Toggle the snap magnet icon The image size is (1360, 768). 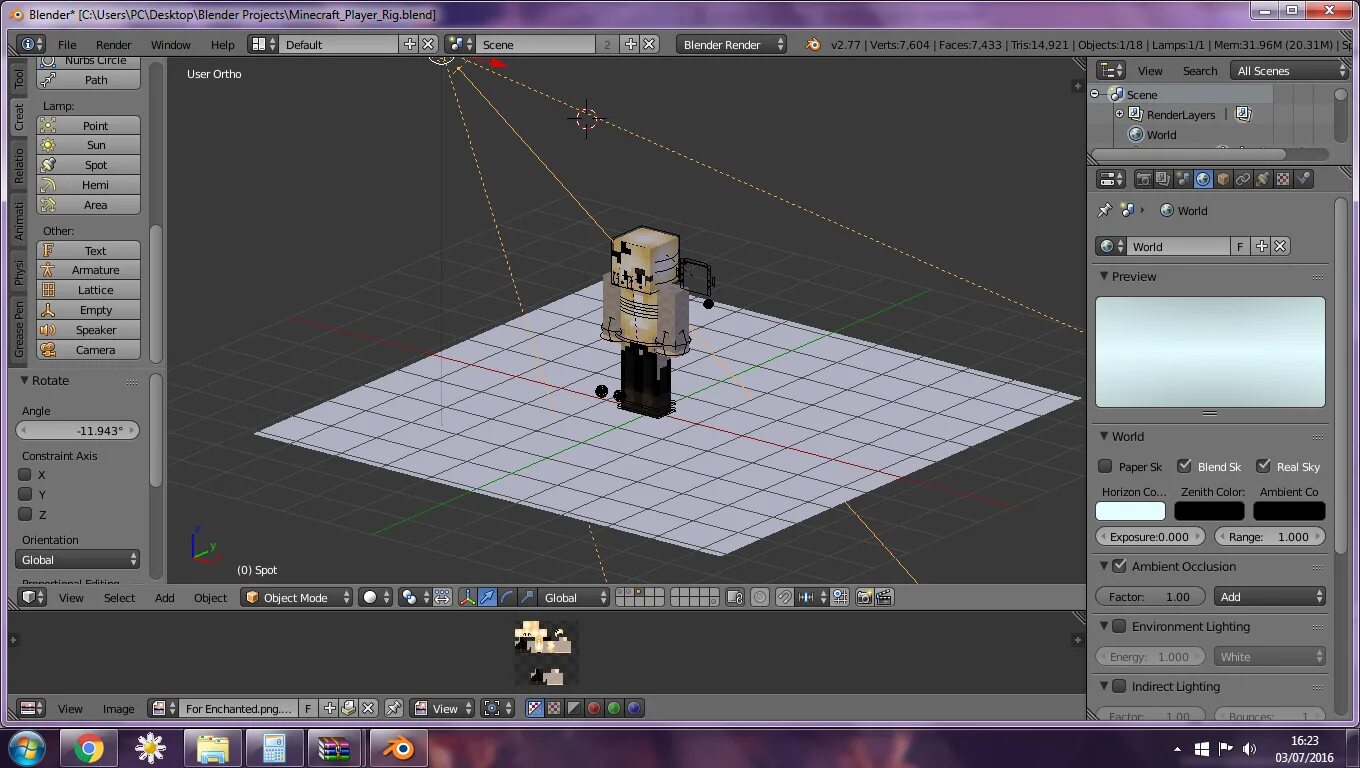click(786, 597)
